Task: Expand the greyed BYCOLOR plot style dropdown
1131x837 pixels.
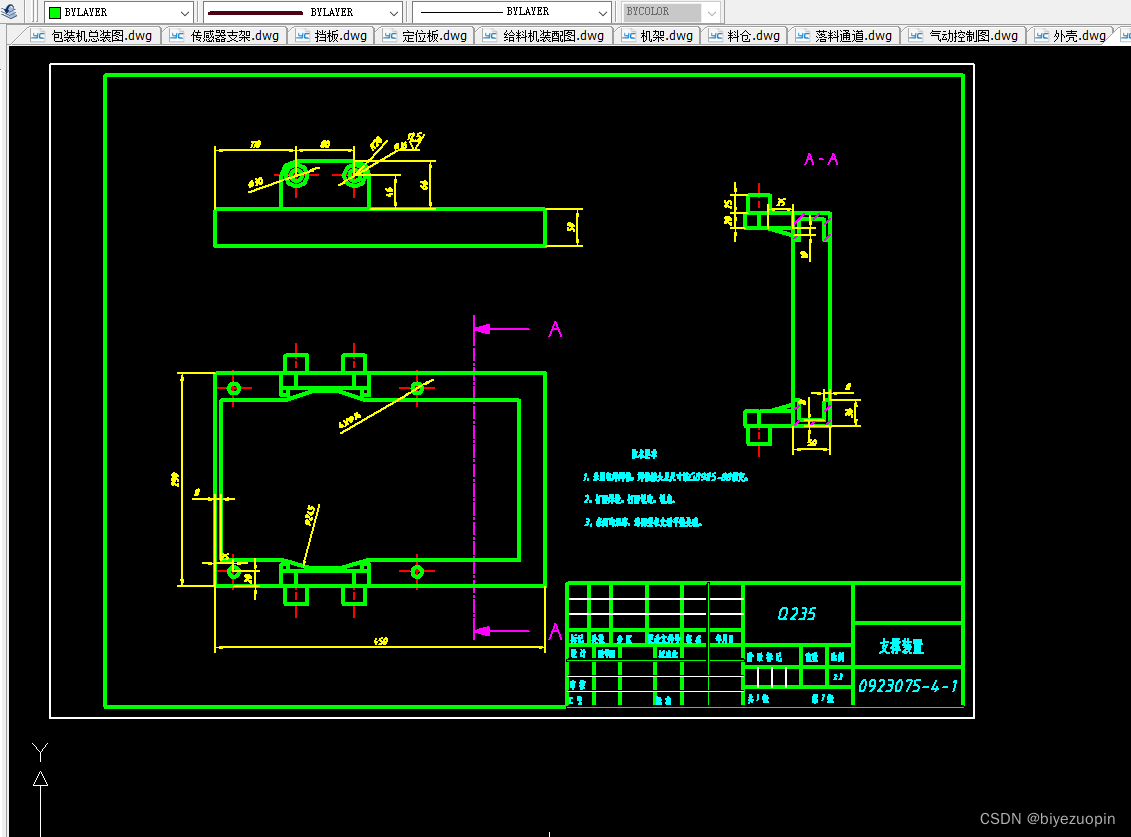Action: [711, 12]
